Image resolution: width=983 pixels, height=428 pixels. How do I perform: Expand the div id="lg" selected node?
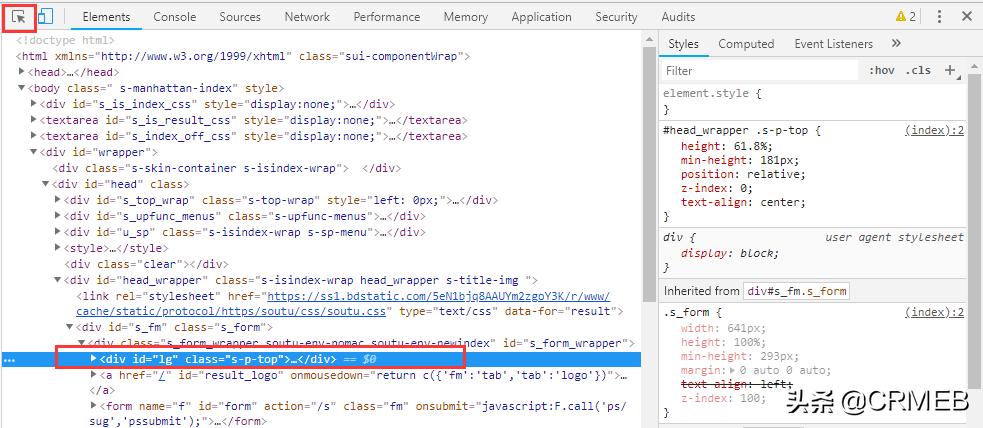click(94, 359)
